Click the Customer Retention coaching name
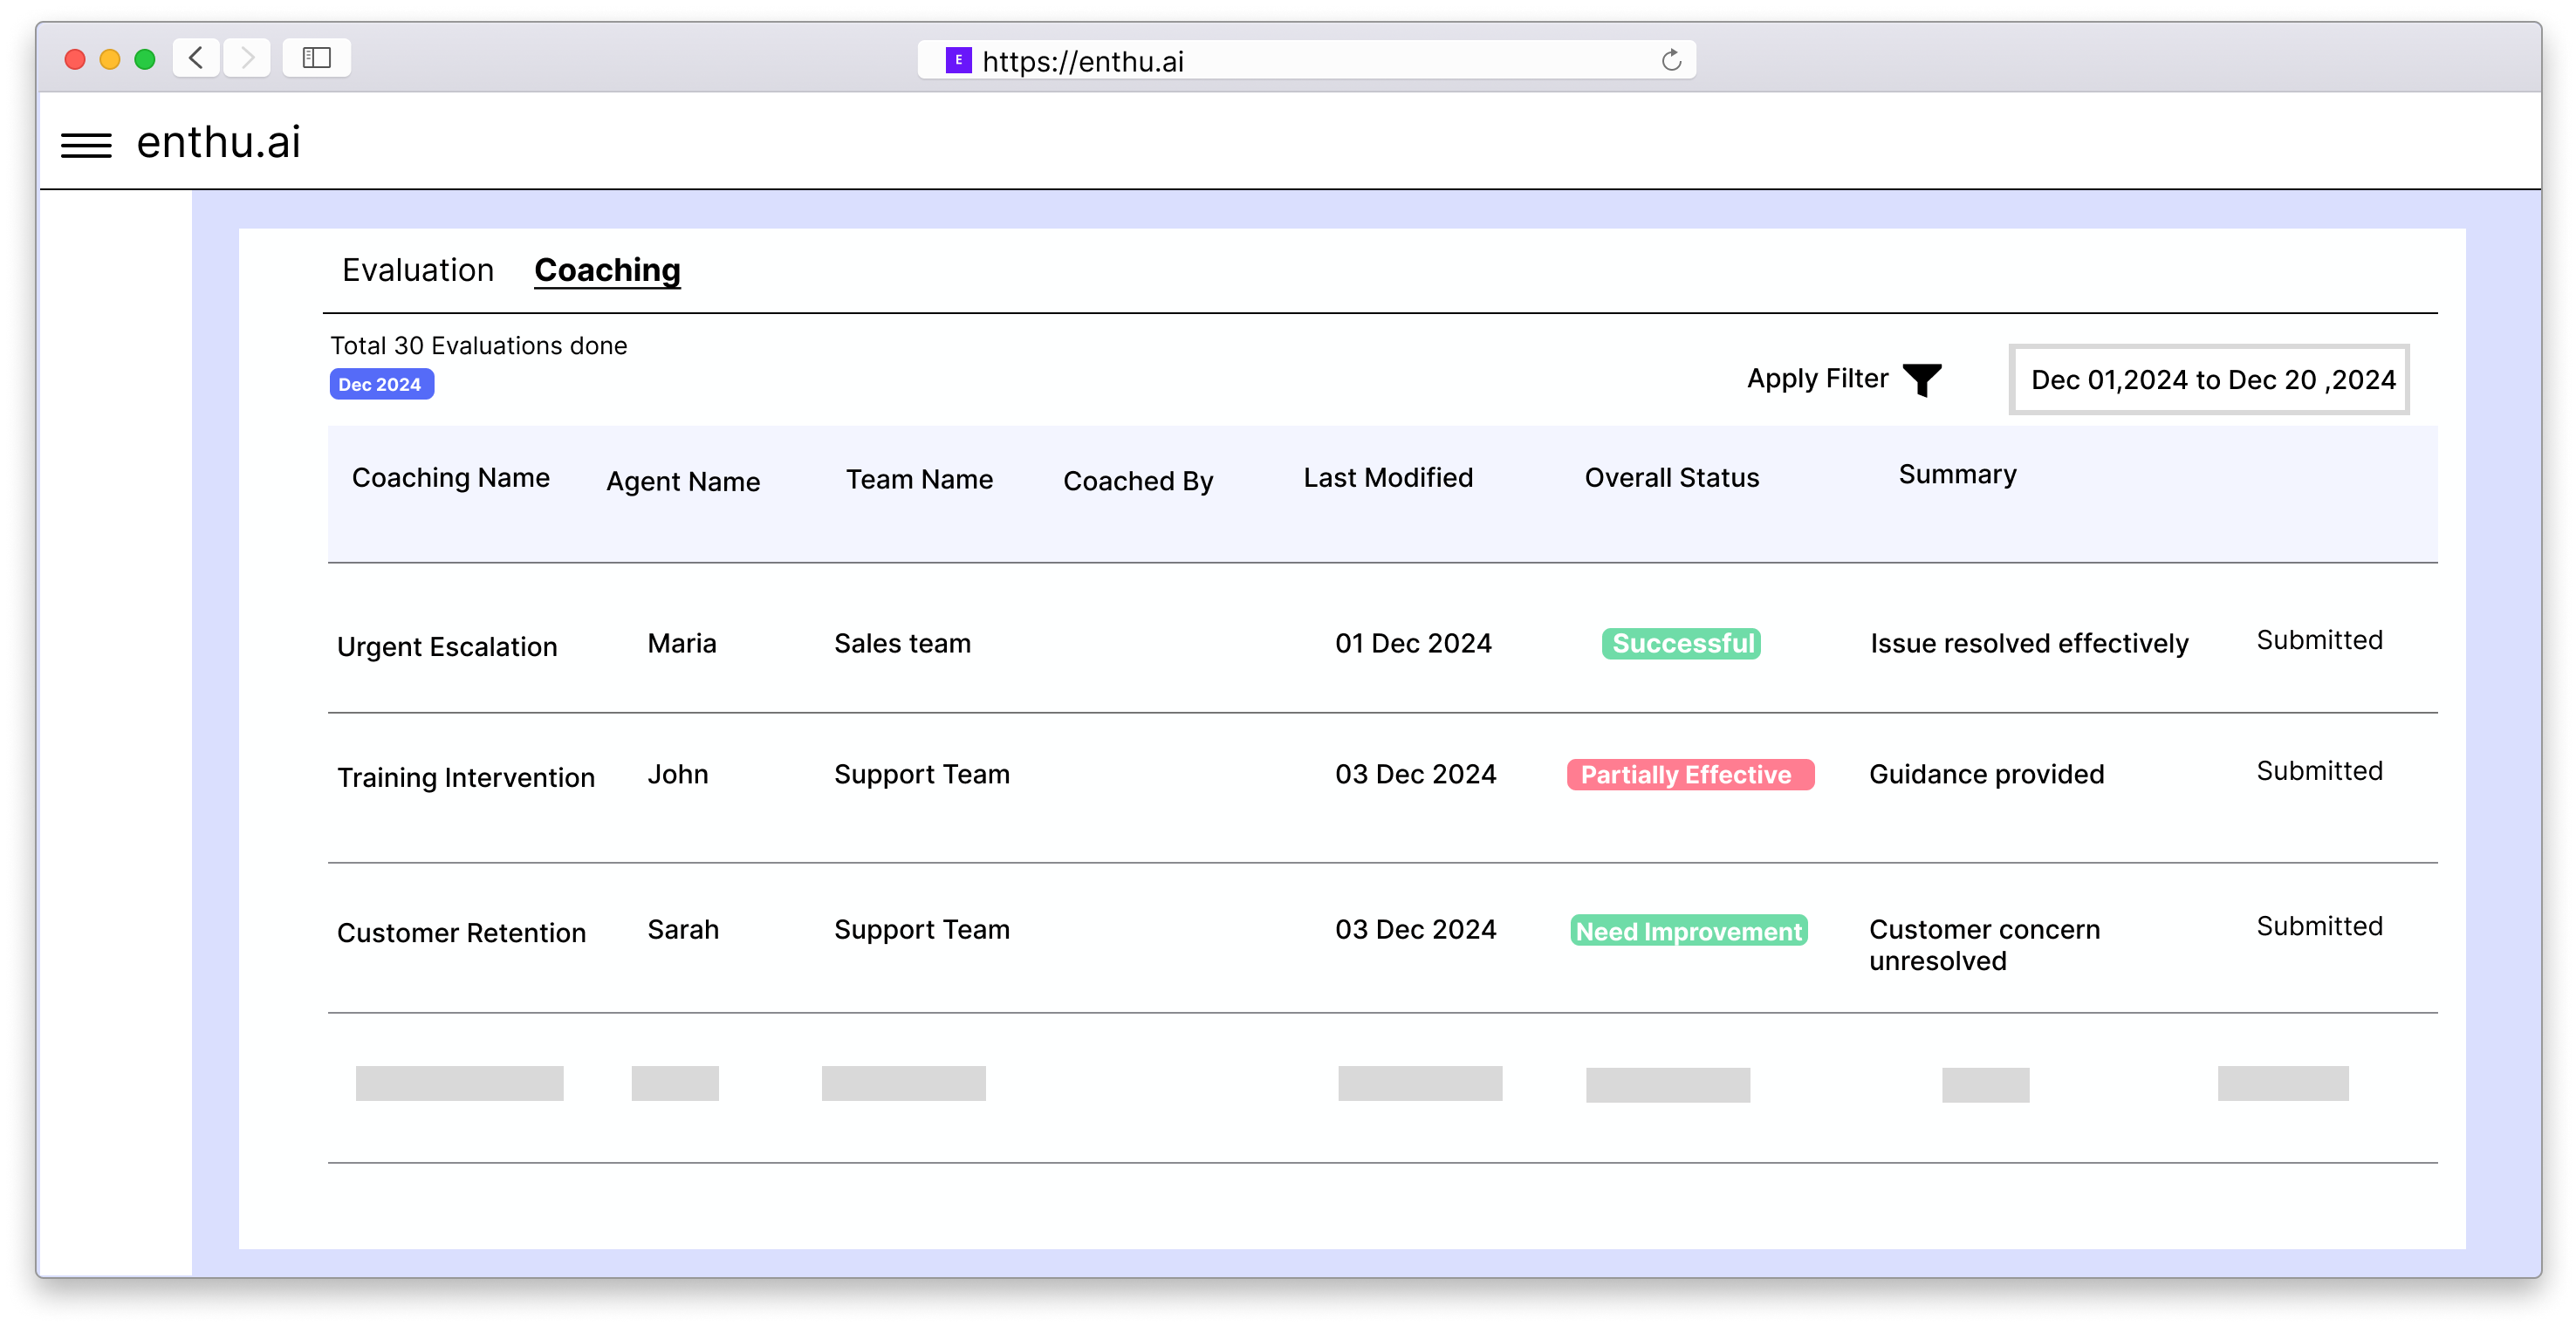 (x=462, y=930)
